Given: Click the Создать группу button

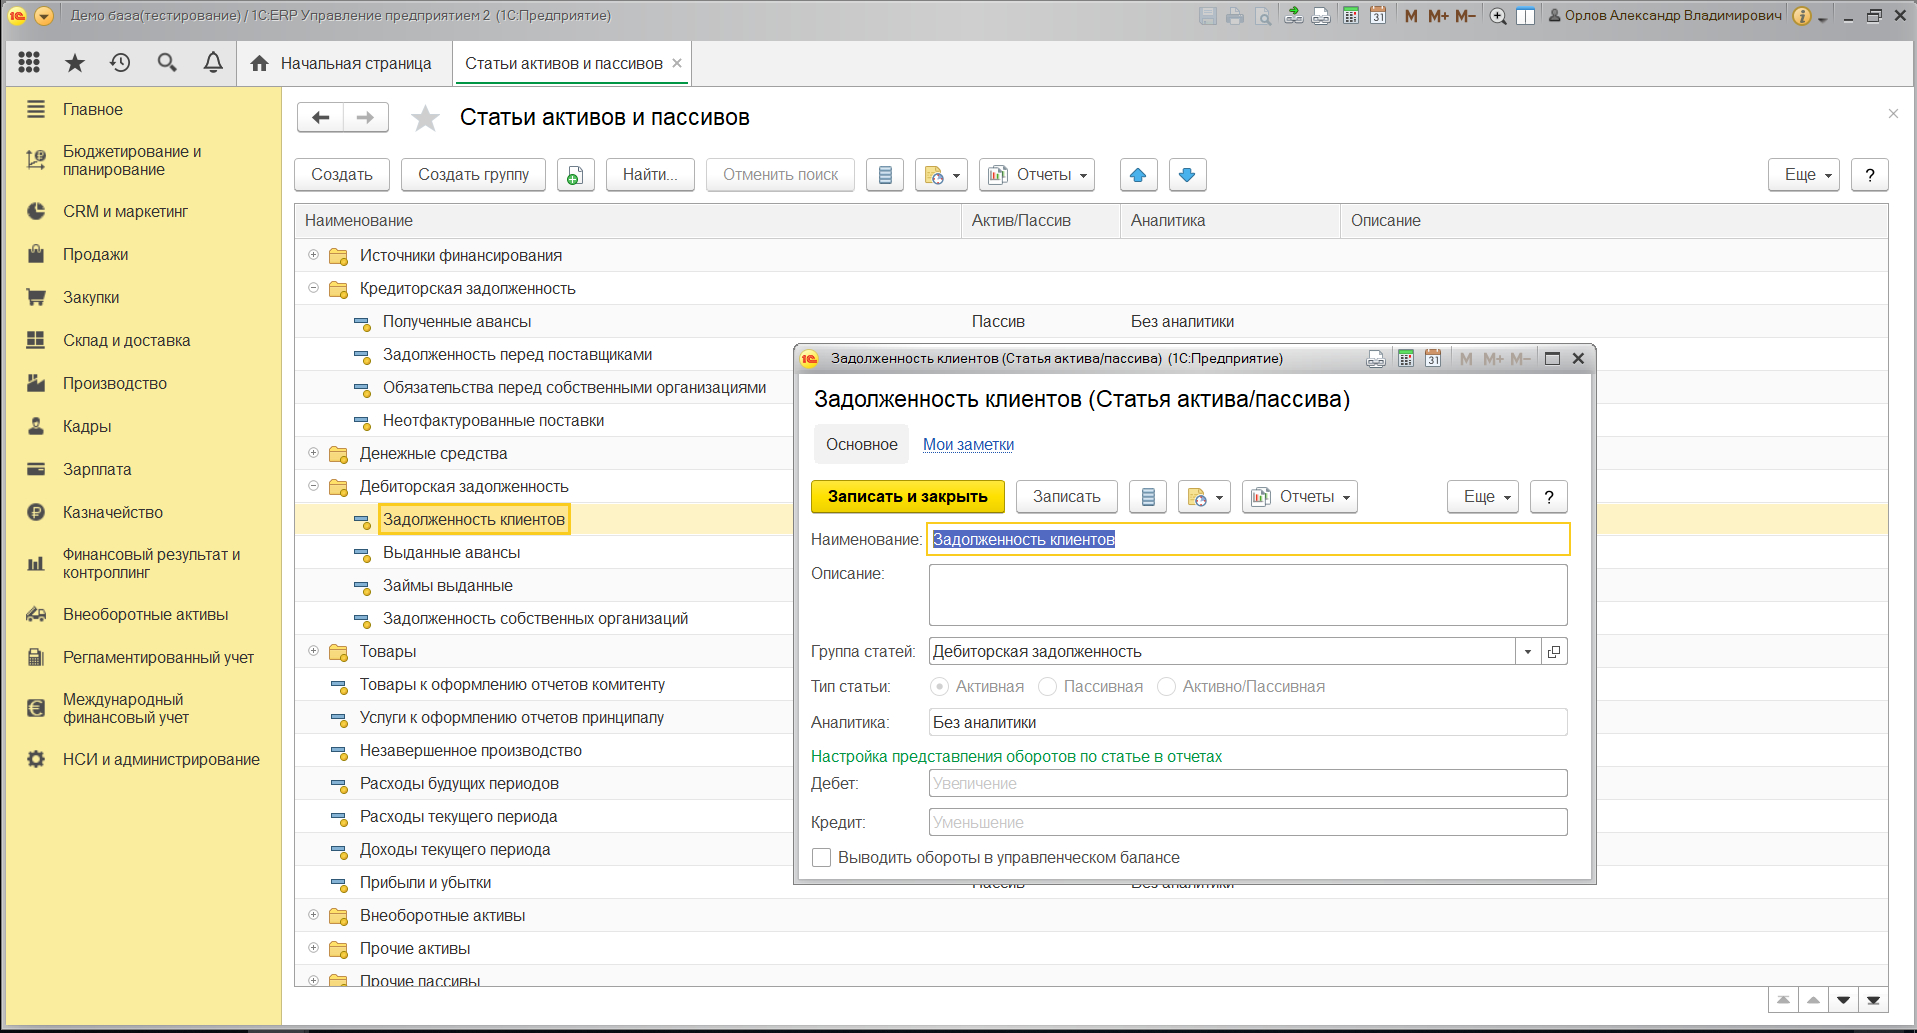Looking at the screenshot, I should click(x=473, y=175).
